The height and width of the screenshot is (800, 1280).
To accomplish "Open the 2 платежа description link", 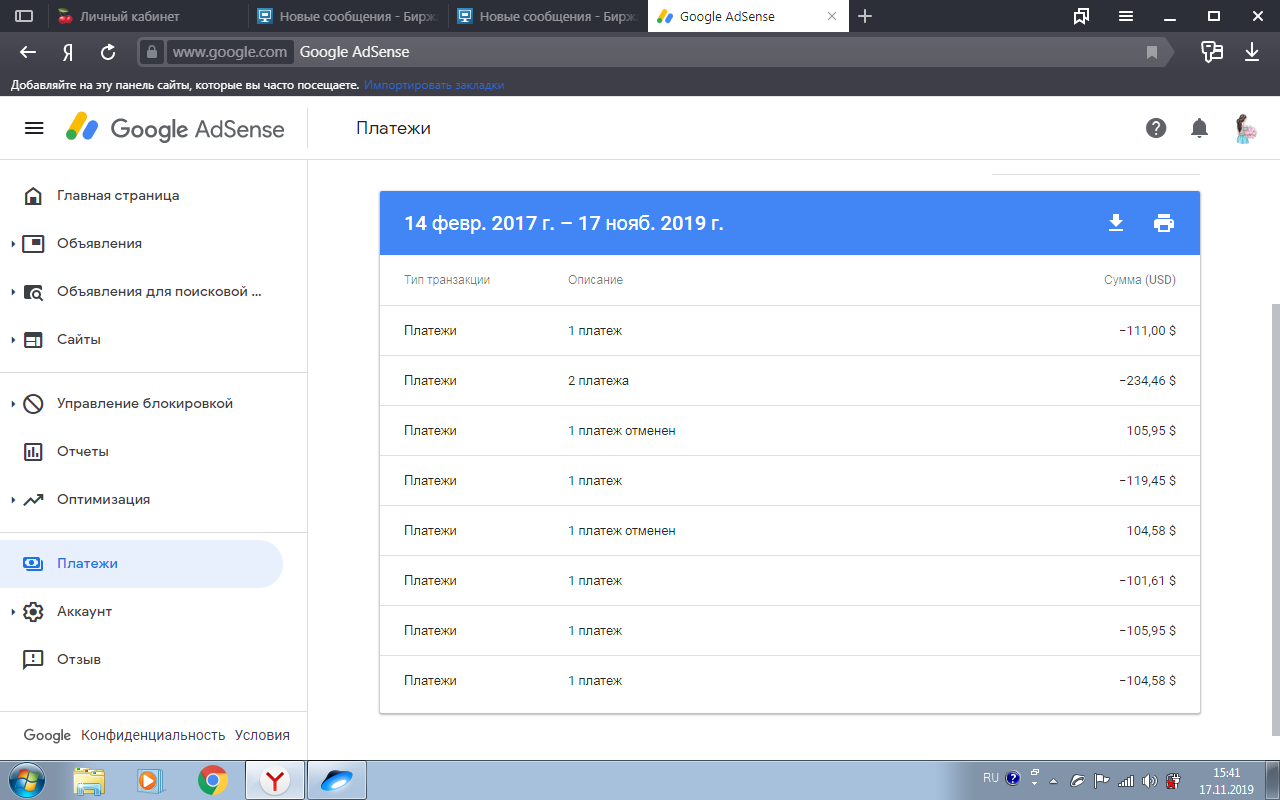I will coord(598,381).
